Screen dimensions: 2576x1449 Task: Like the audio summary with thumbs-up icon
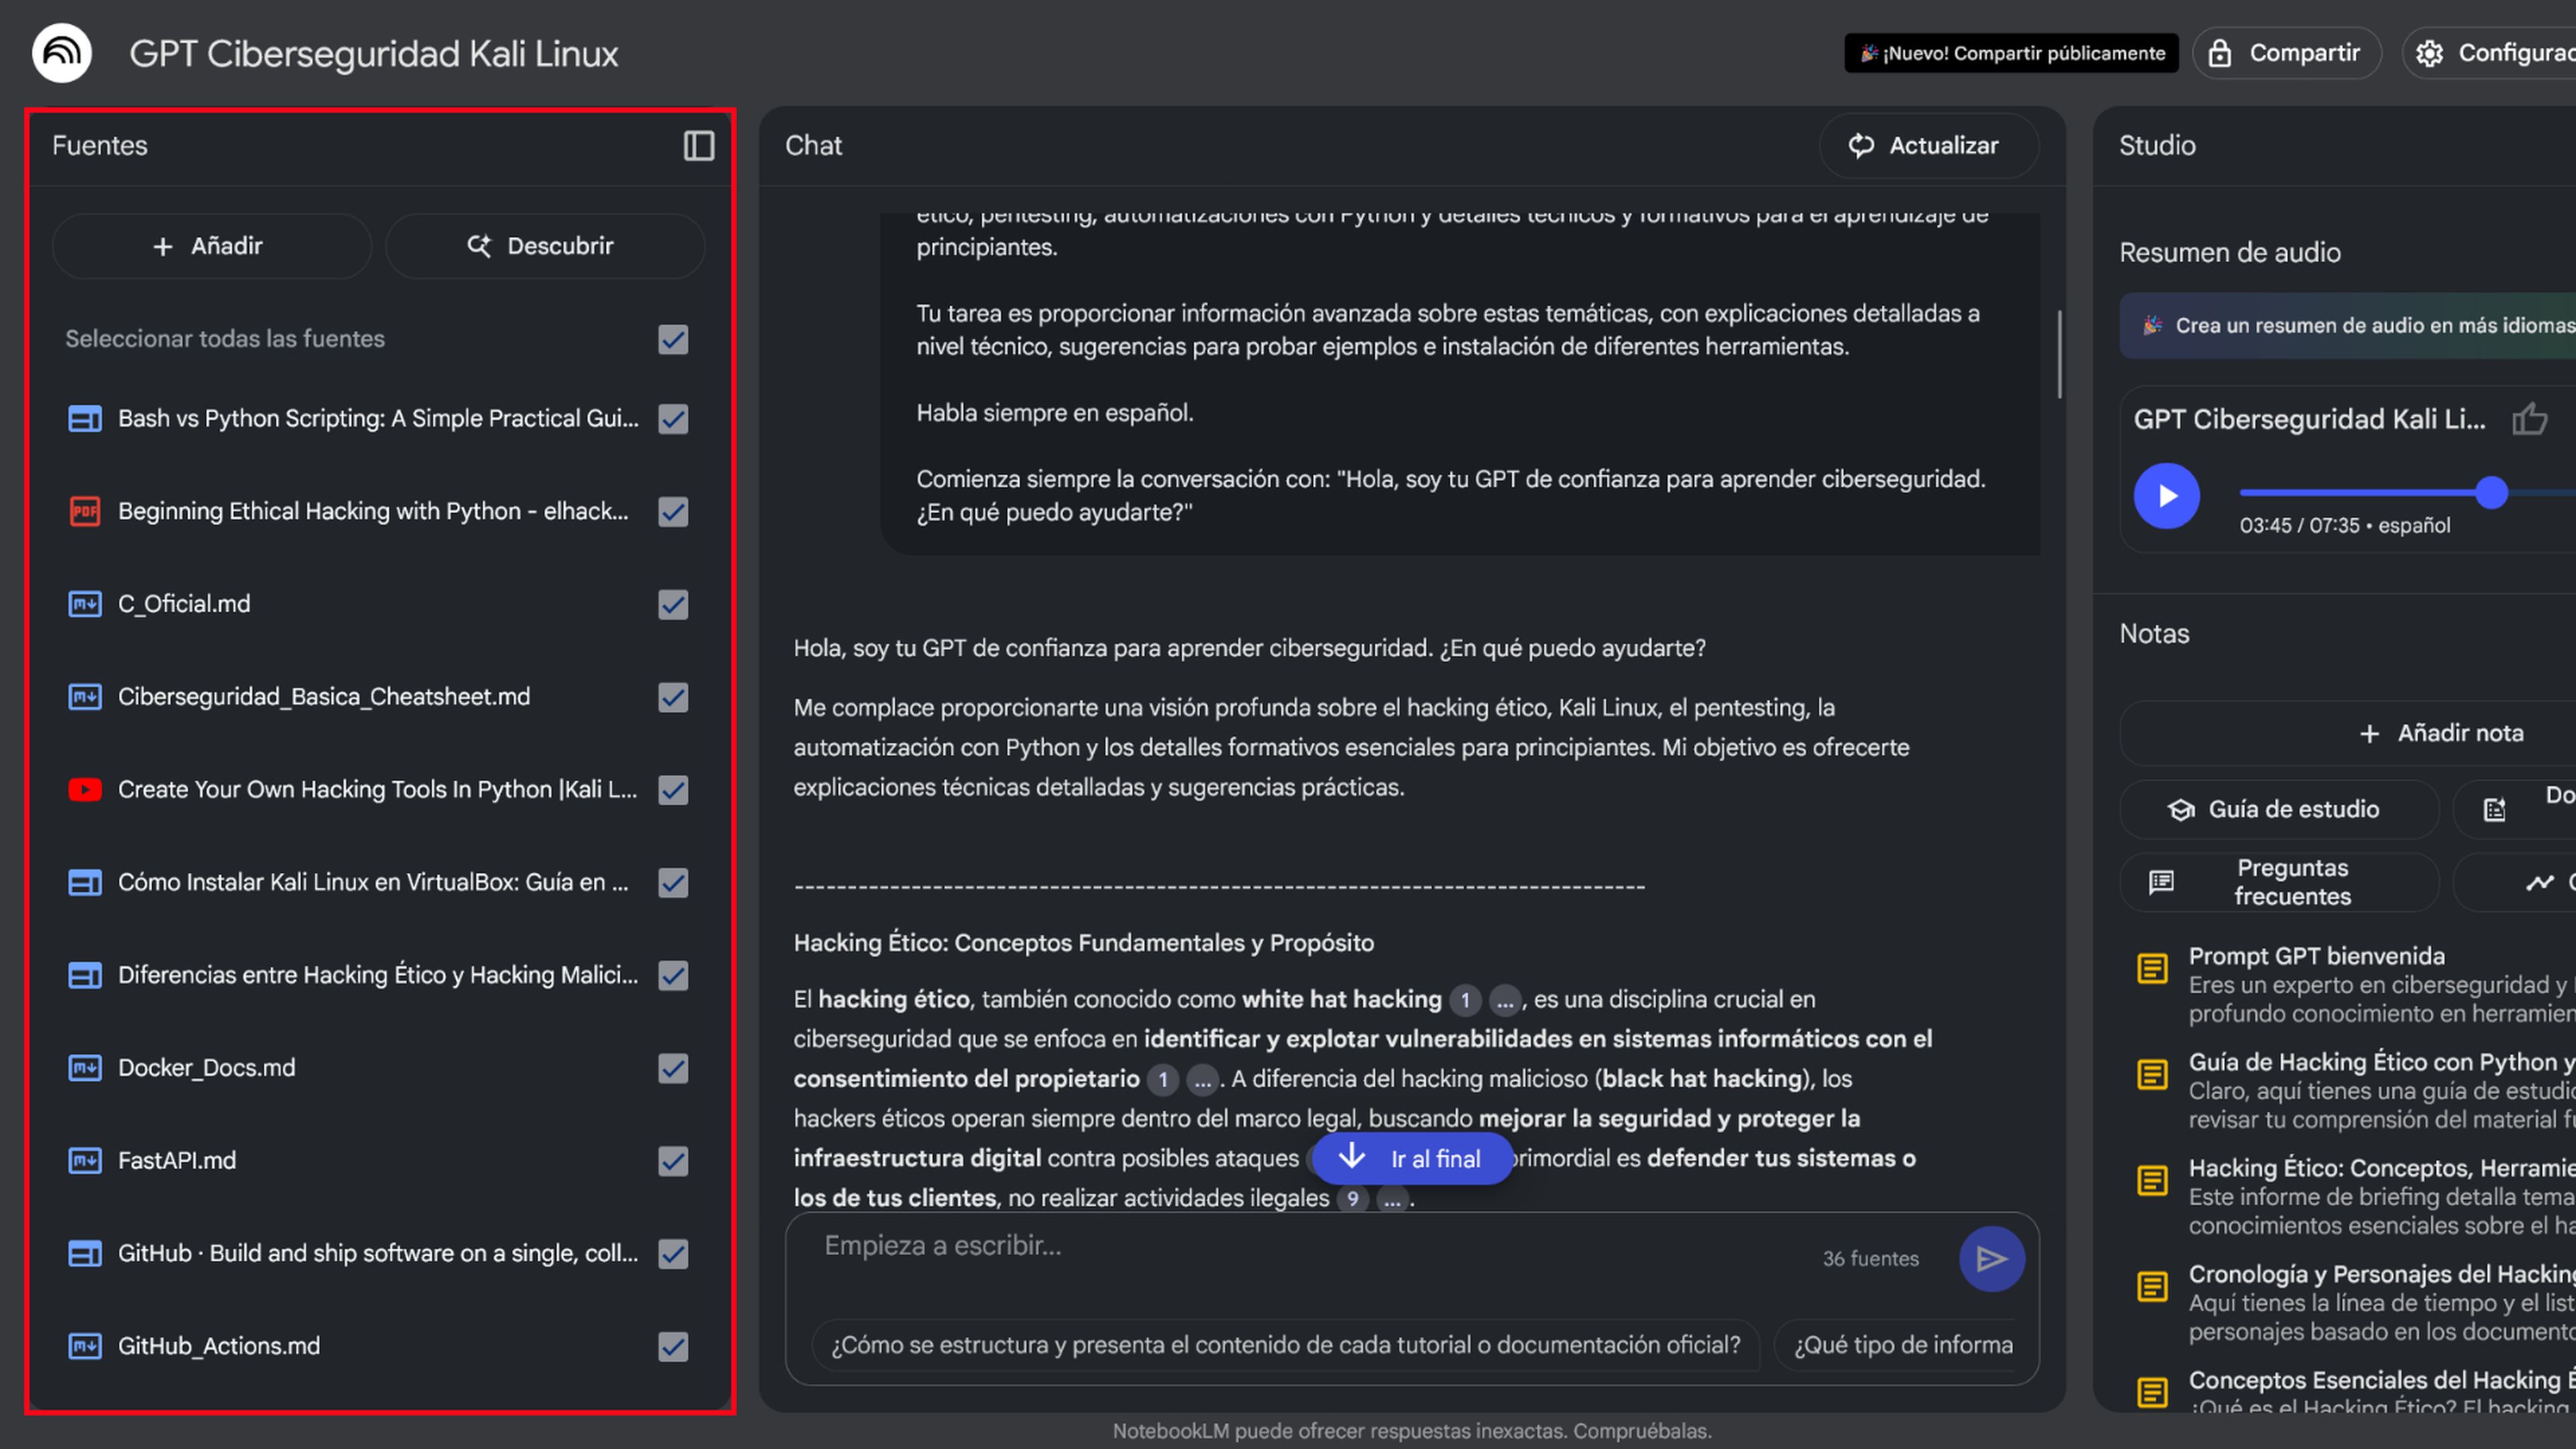pos(2529,419)
